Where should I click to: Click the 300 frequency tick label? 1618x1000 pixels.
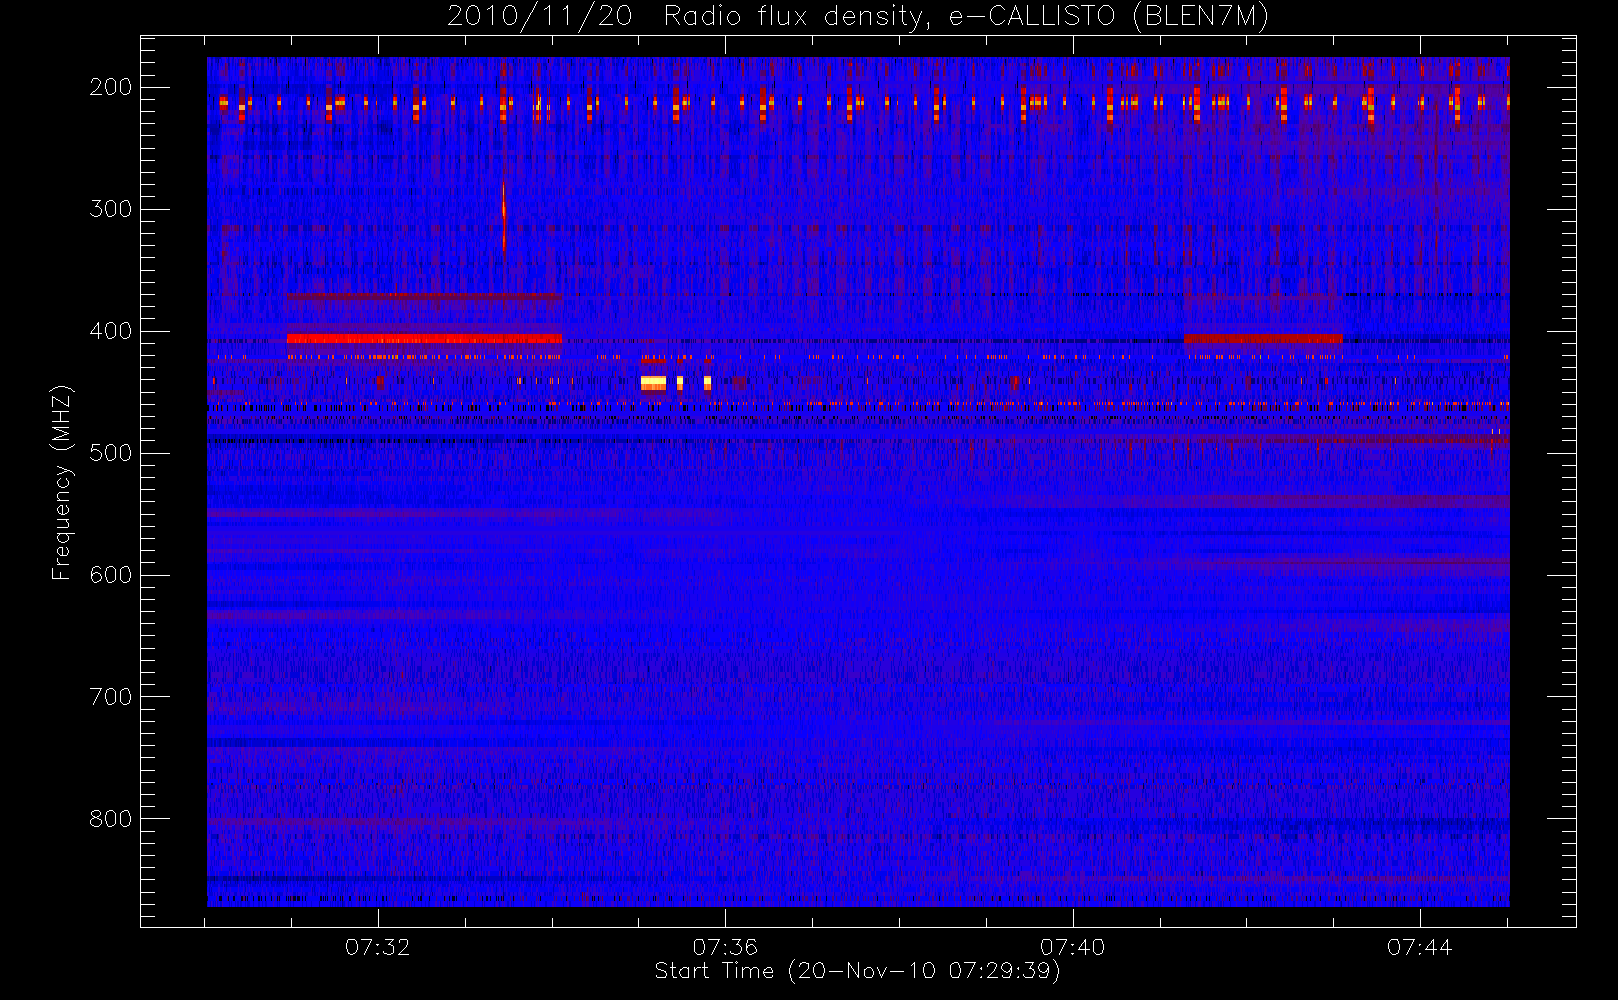point(110,209)
